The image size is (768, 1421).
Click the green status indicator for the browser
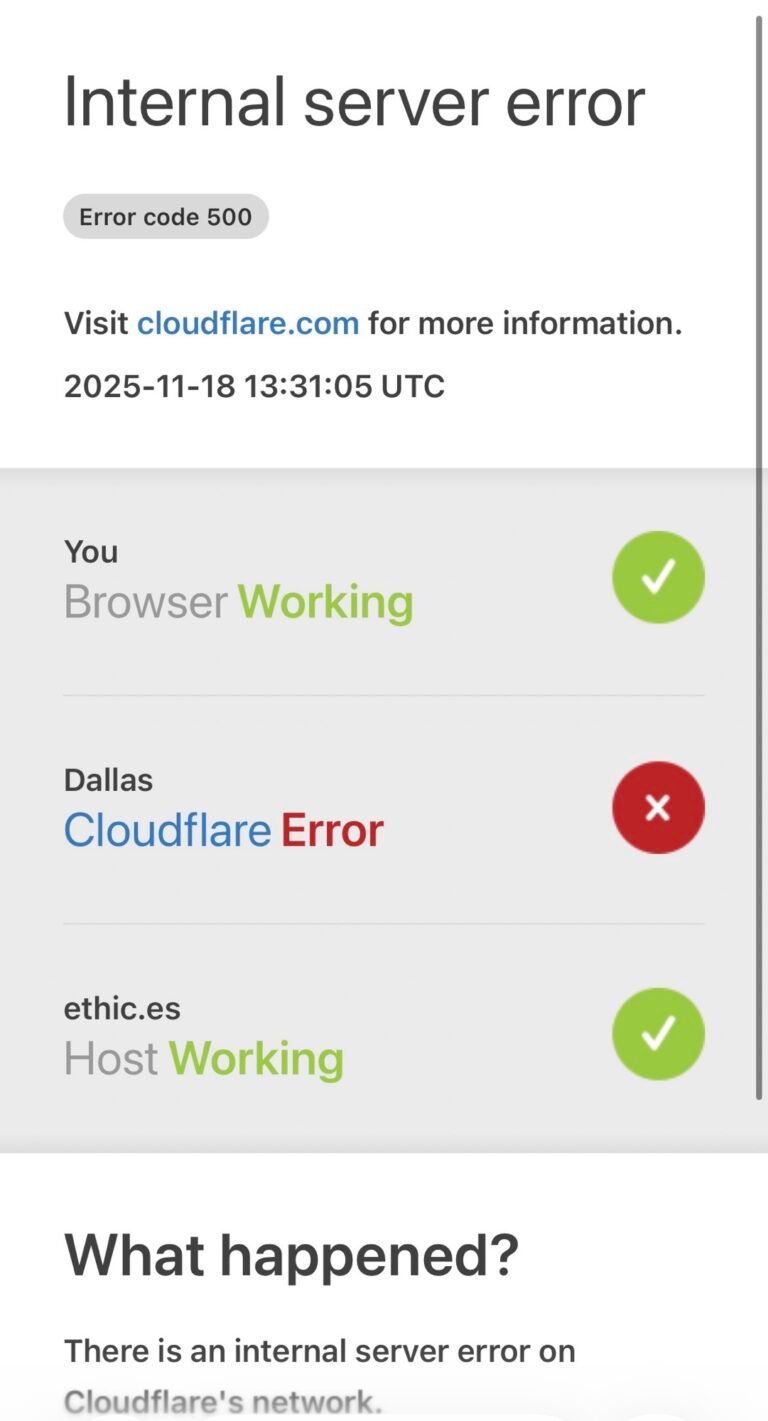coord(658,577)
